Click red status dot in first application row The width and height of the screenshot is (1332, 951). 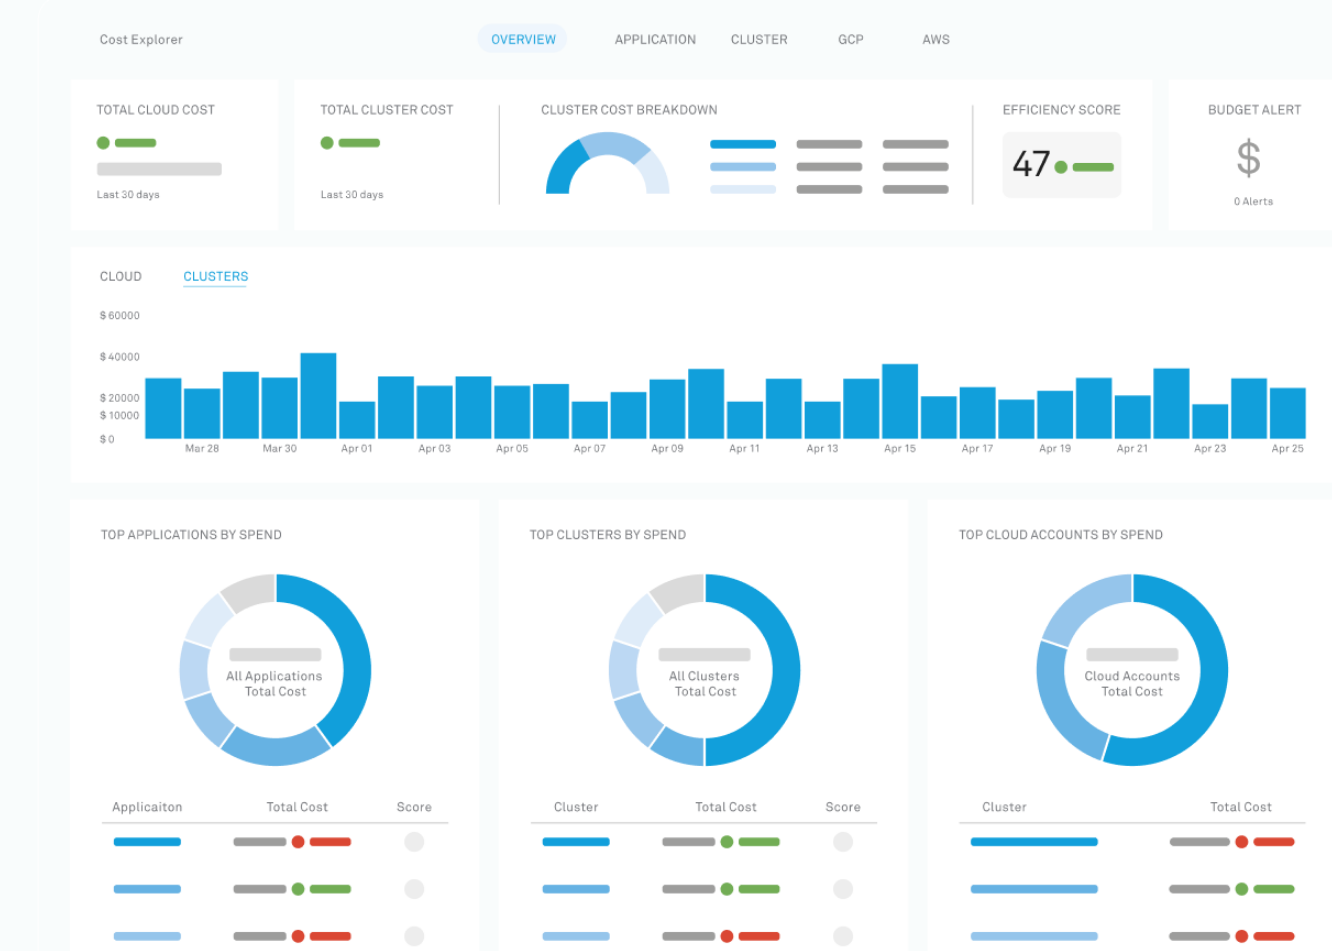point(298,842)
